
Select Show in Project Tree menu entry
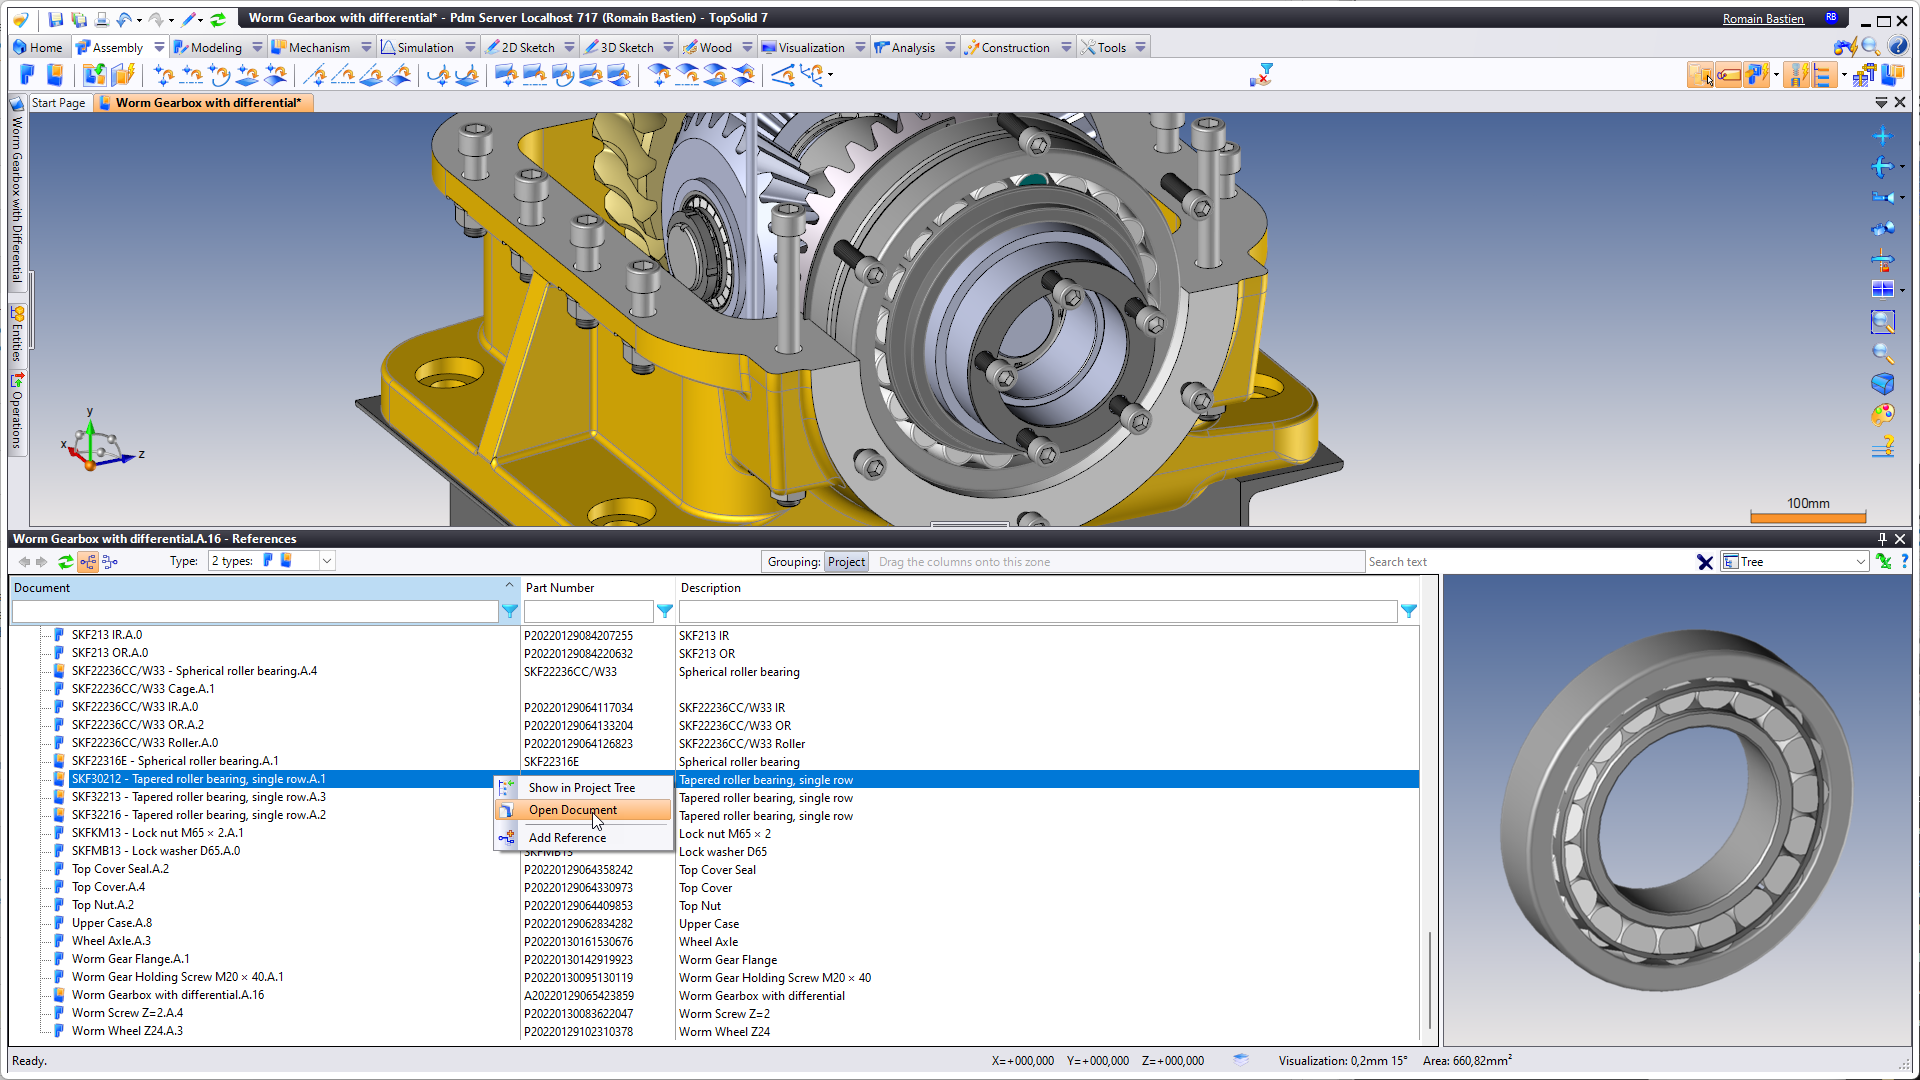click(584, 788)
